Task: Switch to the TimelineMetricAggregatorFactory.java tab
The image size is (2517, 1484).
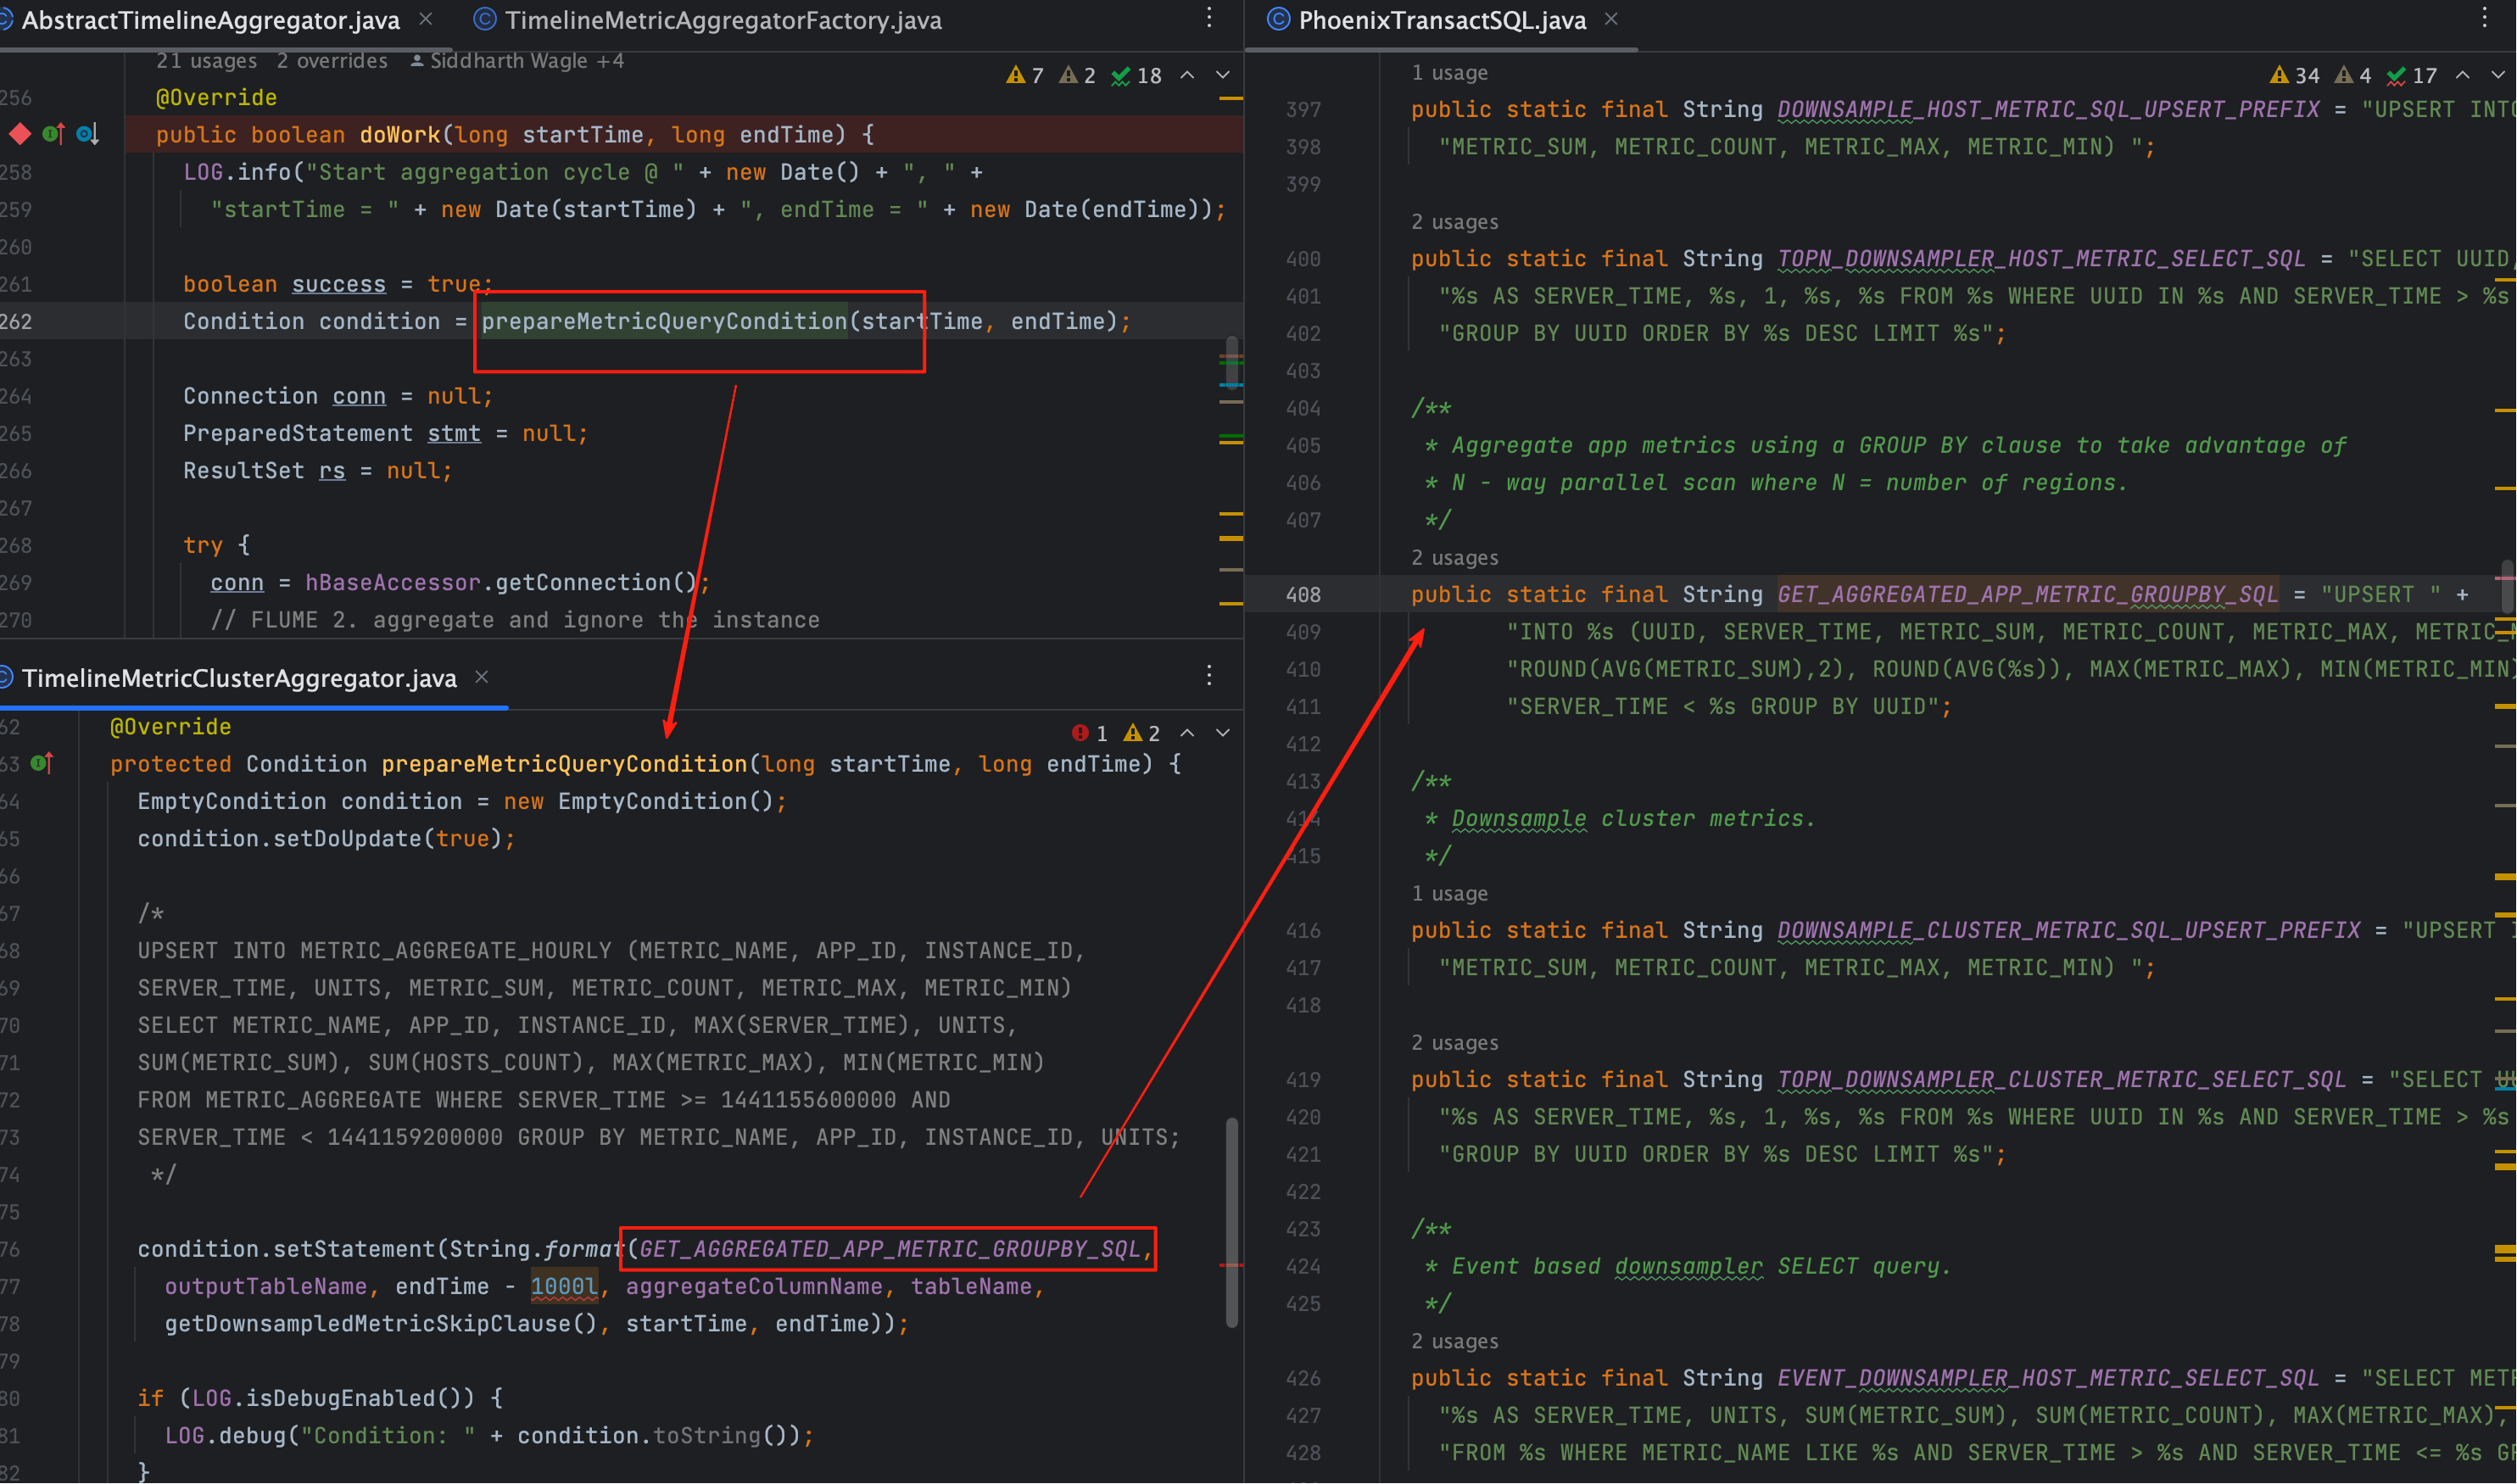Action: click(708, 20)
